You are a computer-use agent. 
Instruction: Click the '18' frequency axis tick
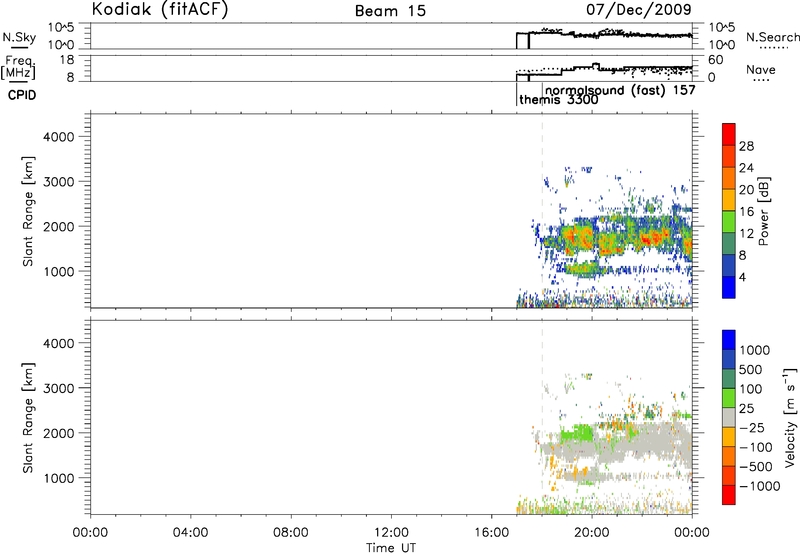[67, 60]
